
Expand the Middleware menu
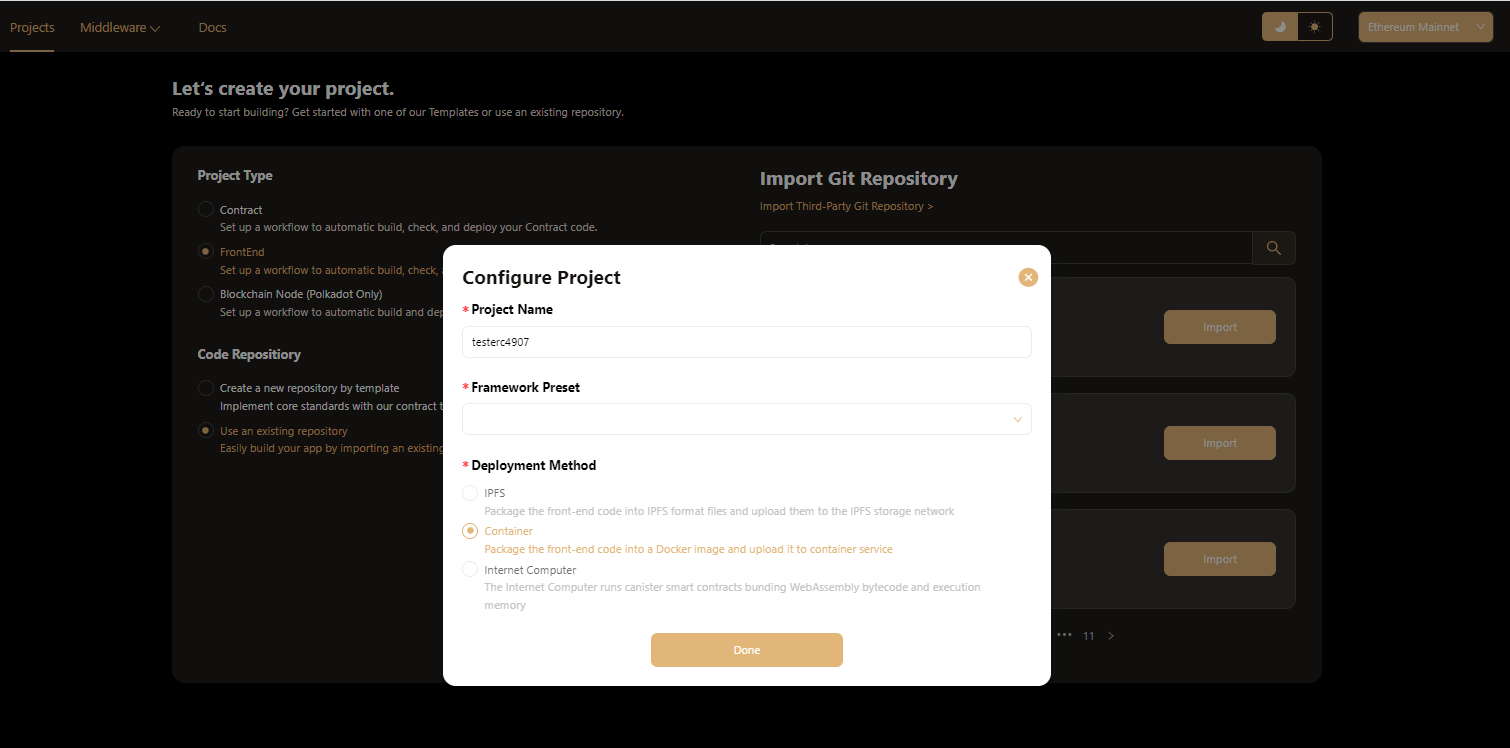click(120, 27)
